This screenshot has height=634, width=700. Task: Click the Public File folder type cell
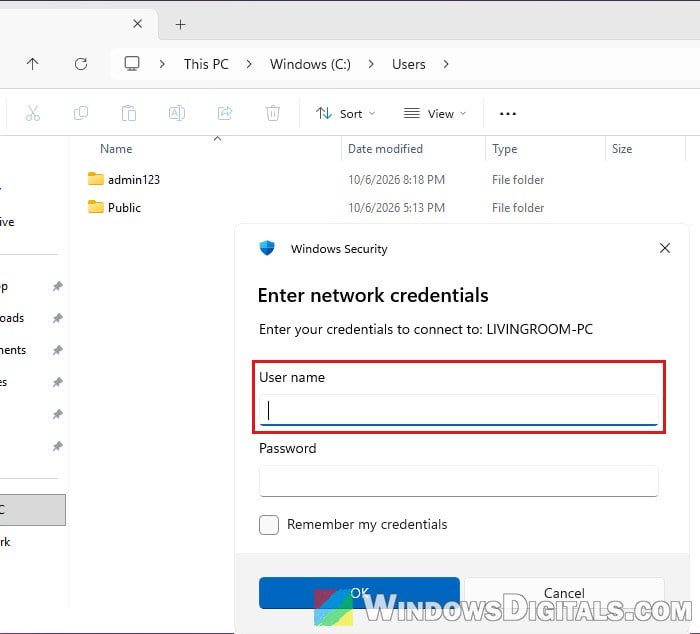point(518,208)
